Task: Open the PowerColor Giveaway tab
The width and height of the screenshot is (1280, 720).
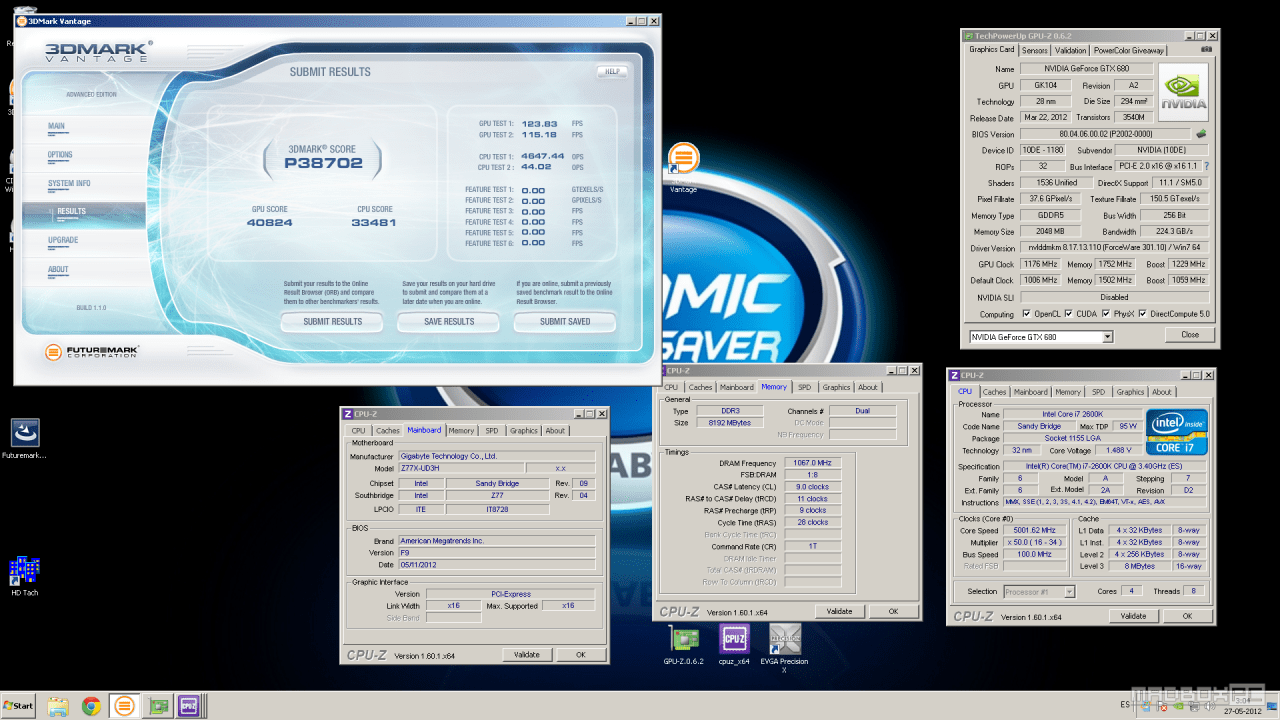Action: click(1129, 50)
